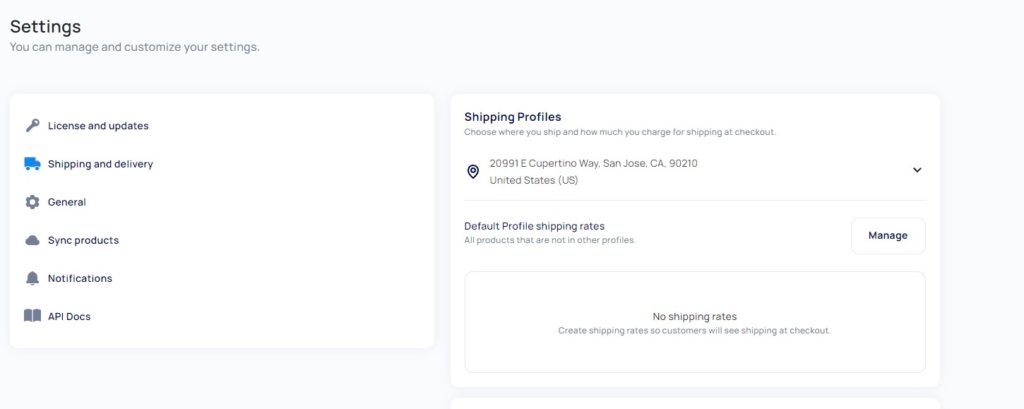1024x409 pixels.
Task: Click the Manage button
Action: (888, 236)
